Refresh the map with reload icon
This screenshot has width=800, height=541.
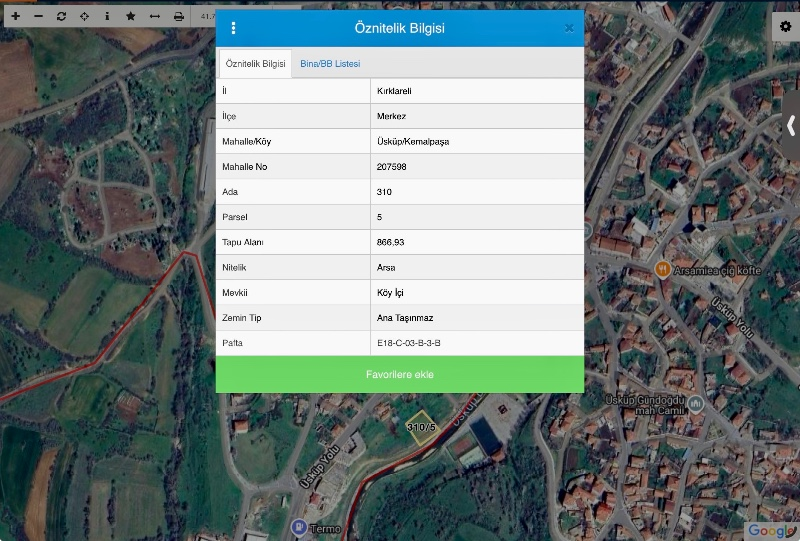pyautogui.click(x=61, y=16)
